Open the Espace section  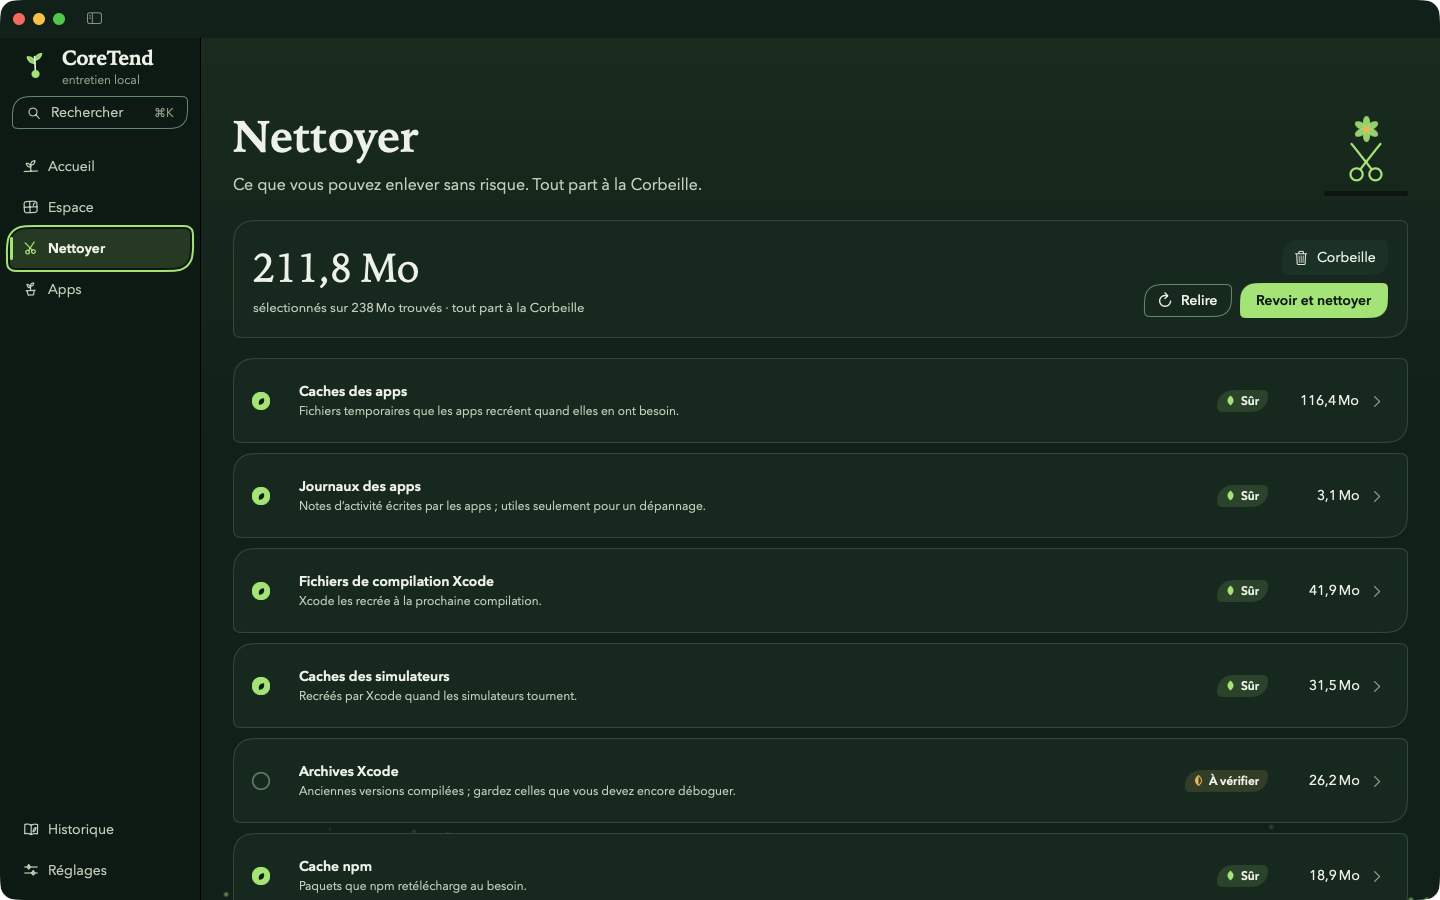[x=100, y=207]
